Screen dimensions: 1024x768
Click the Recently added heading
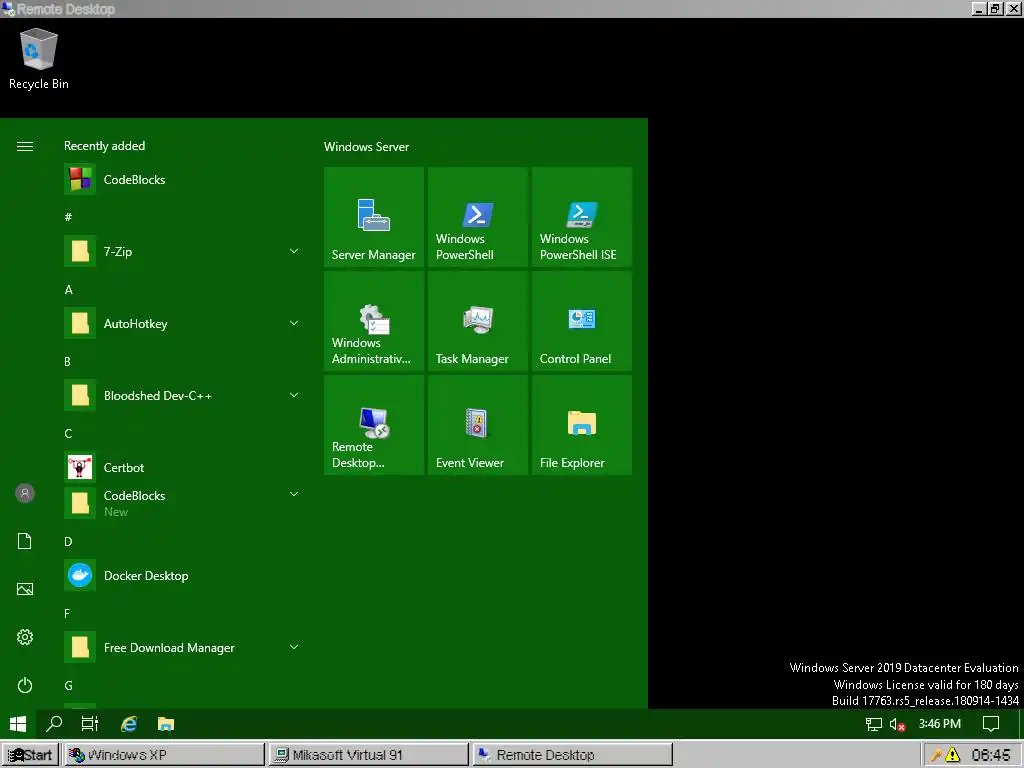tap(104, 146)
